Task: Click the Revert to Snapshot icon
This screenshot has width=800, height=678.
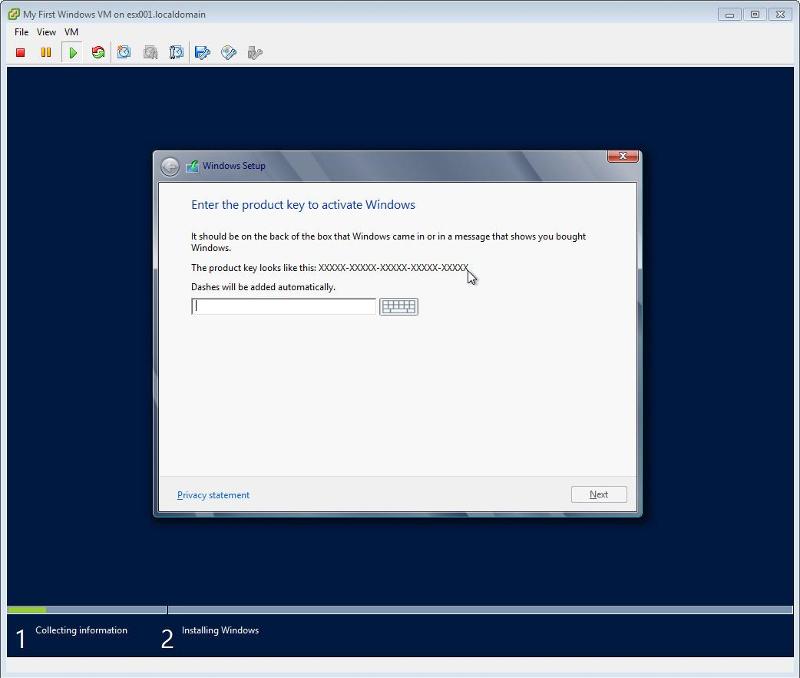Action: (x=151, y=53)
